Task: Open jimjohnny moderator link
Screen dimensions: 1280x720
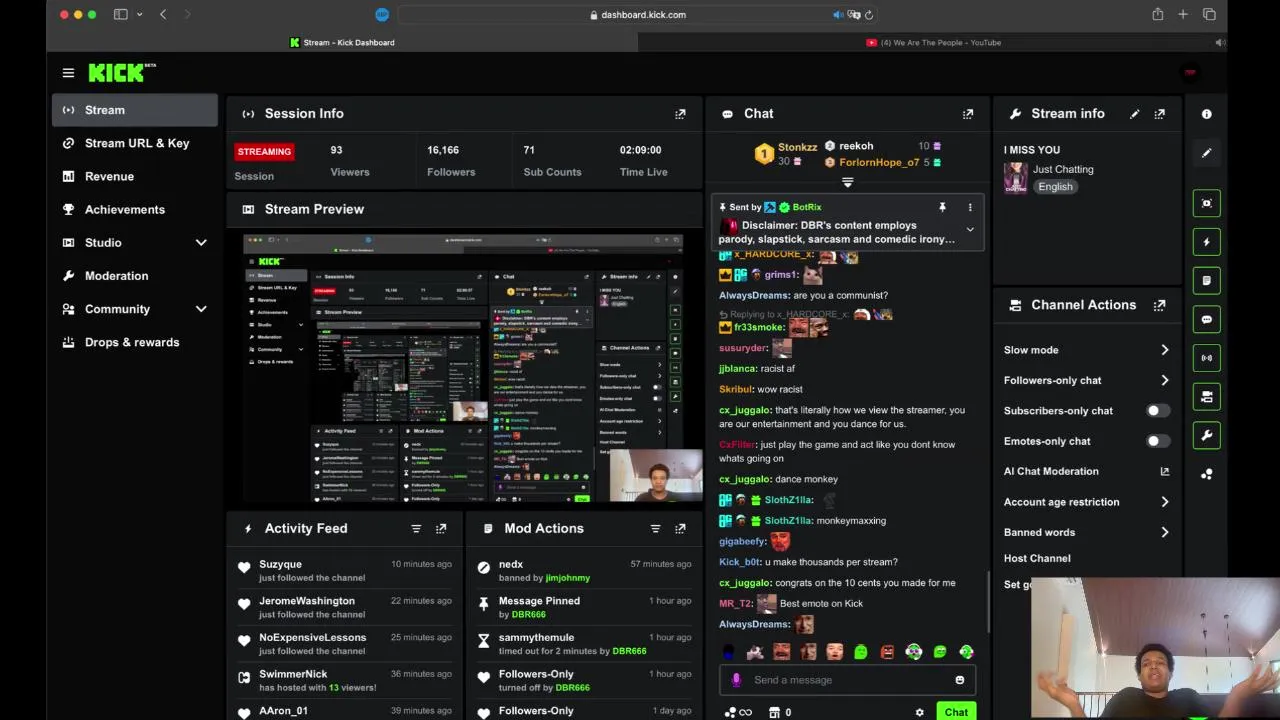Action: (x=568, y=578)
